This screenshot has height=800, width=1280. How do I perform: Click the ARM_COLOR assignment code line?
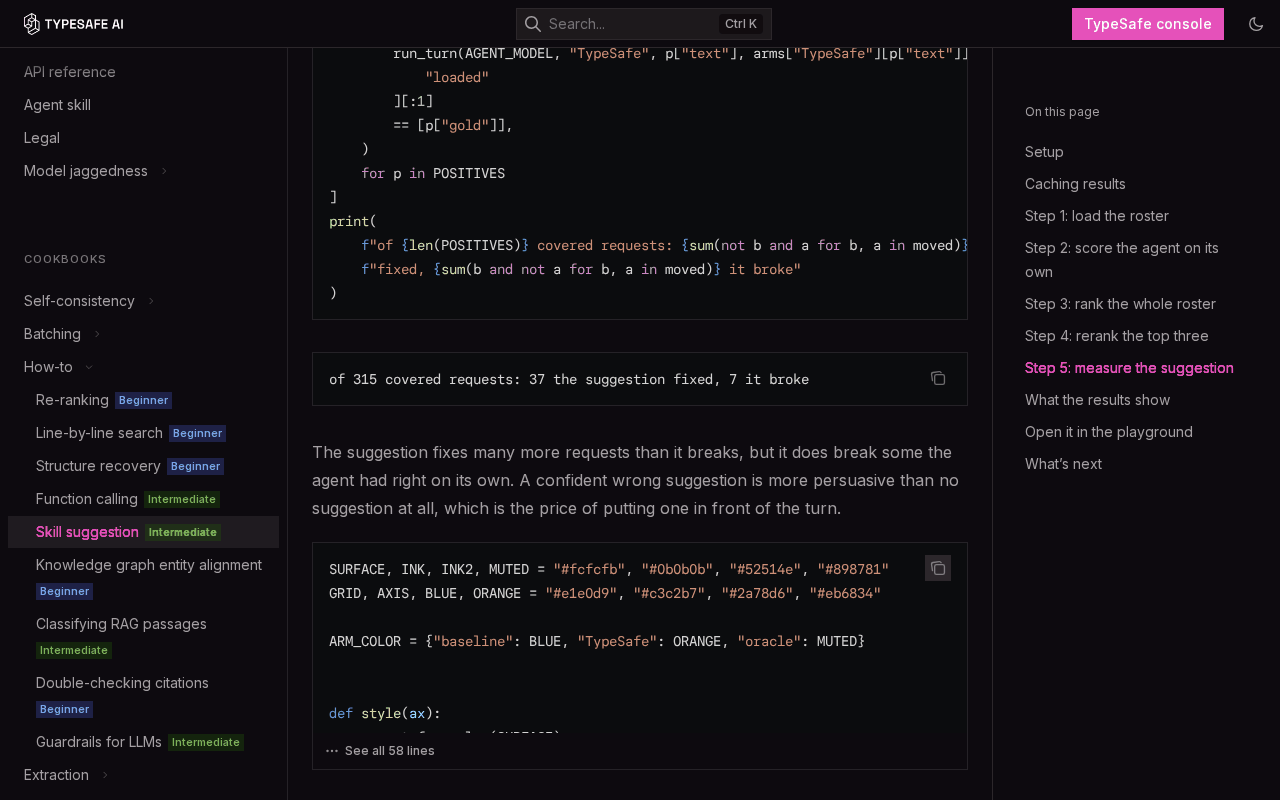click(597, 641)
